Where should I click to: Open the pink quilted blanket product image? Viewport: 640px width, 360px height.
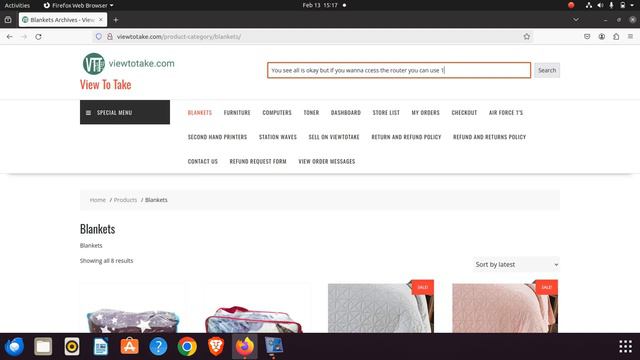[x=505, y=307]
